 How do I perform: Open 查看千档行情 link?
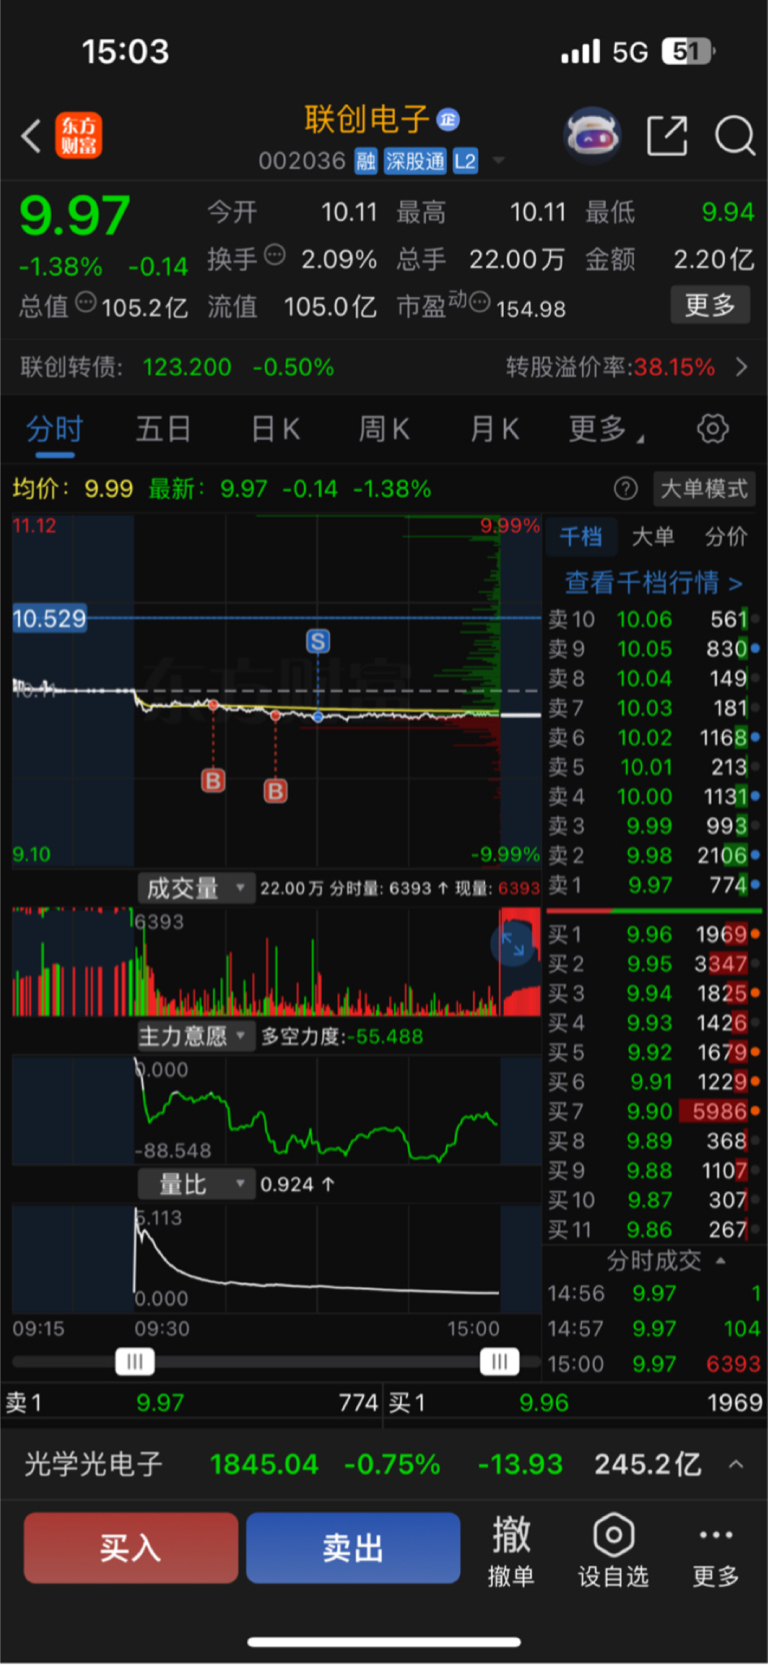653,582
